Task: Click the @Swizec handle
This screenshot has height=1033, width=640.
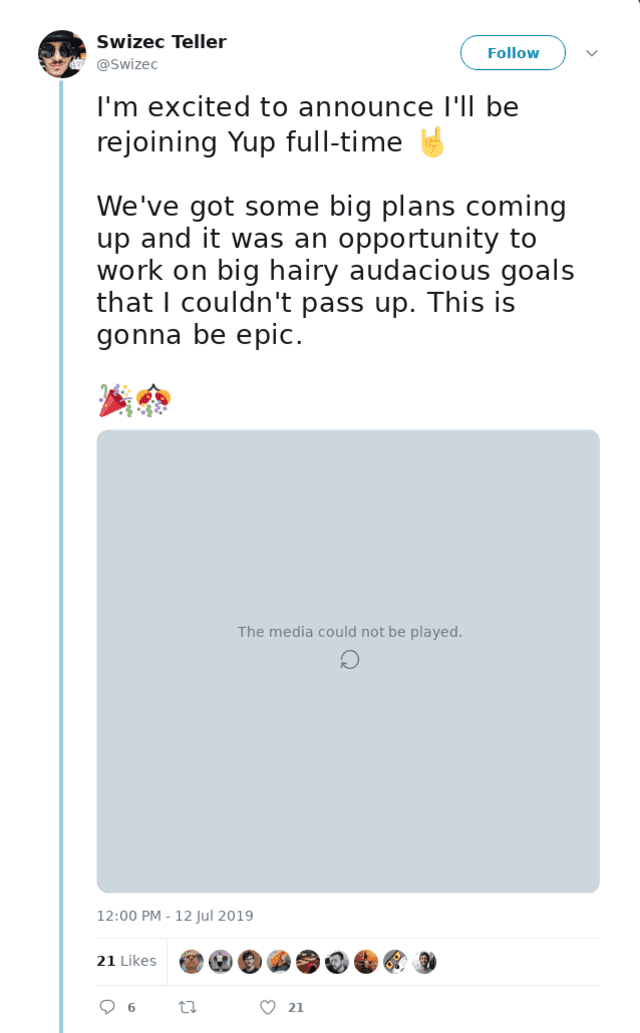Action: pos(127,64)
